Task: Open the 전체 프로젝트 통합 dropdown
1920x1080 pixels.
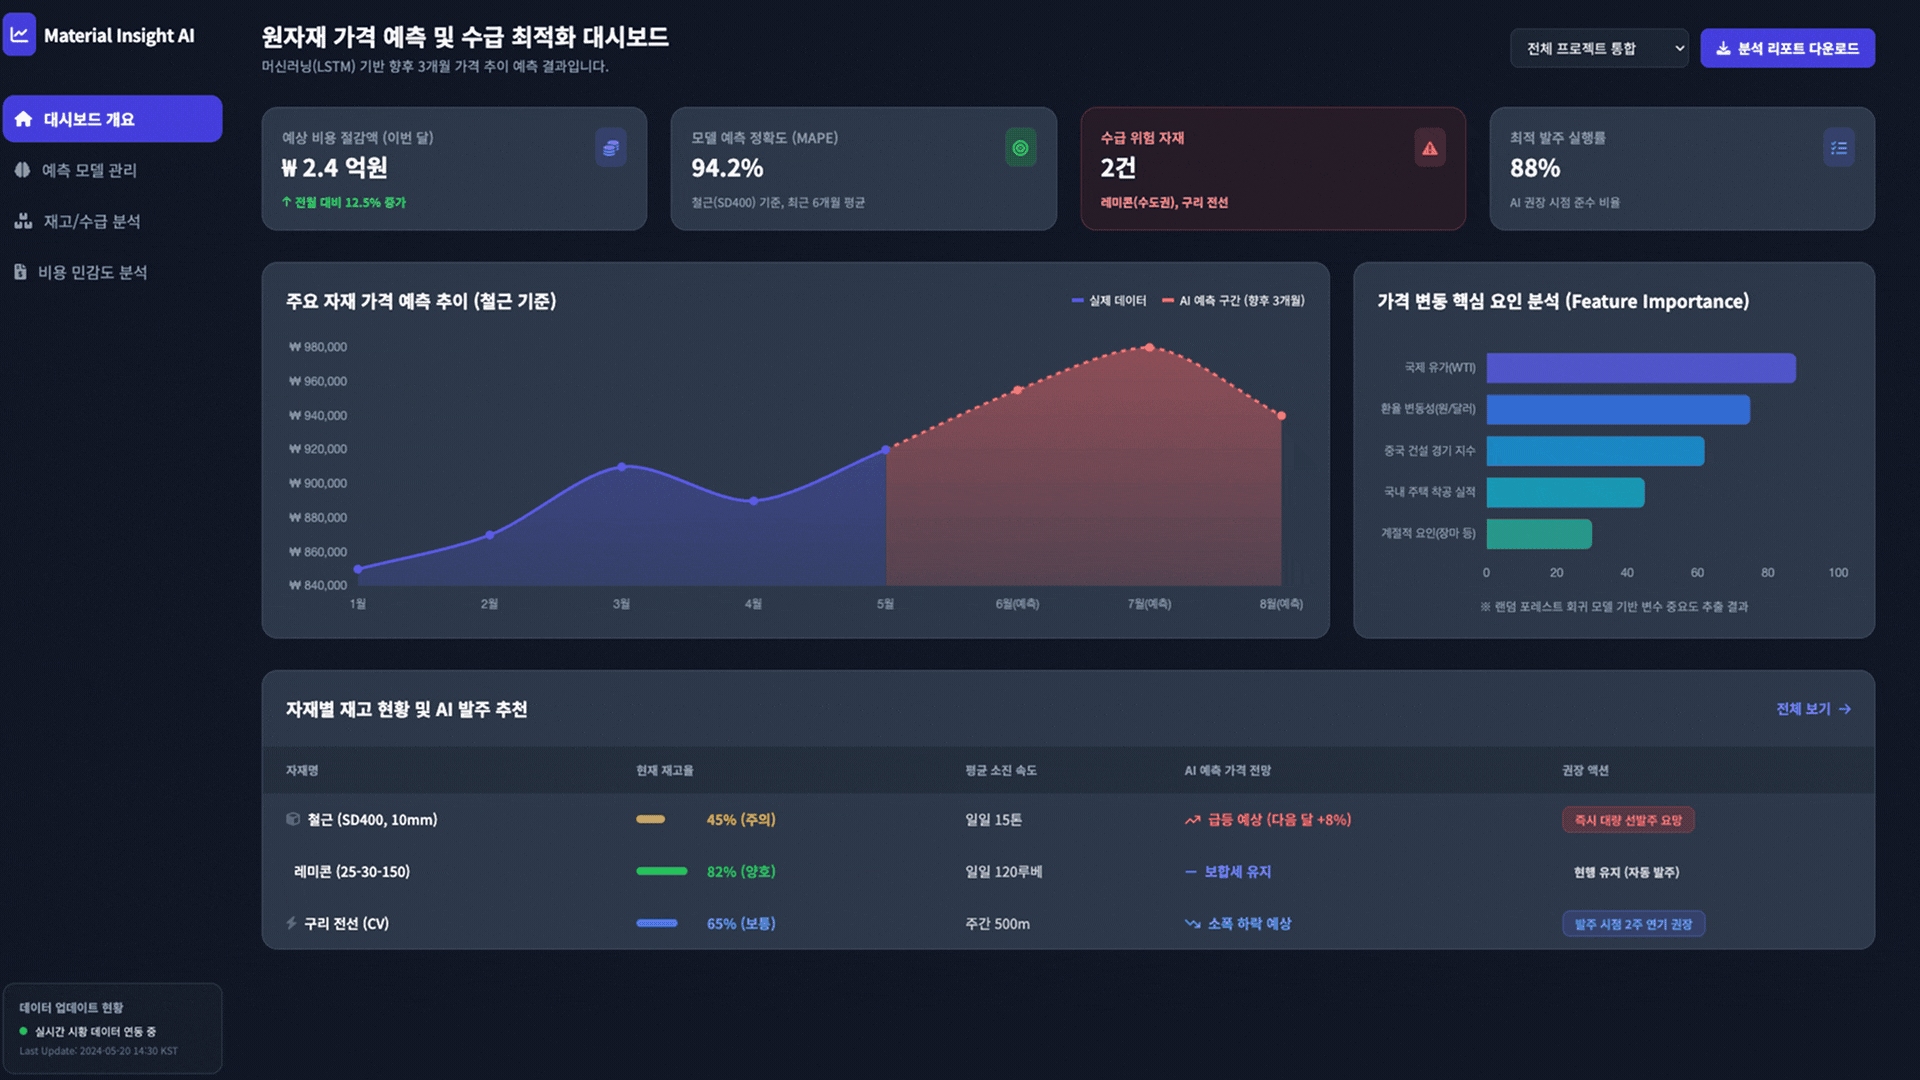Action: click(x=1598, y=48)
